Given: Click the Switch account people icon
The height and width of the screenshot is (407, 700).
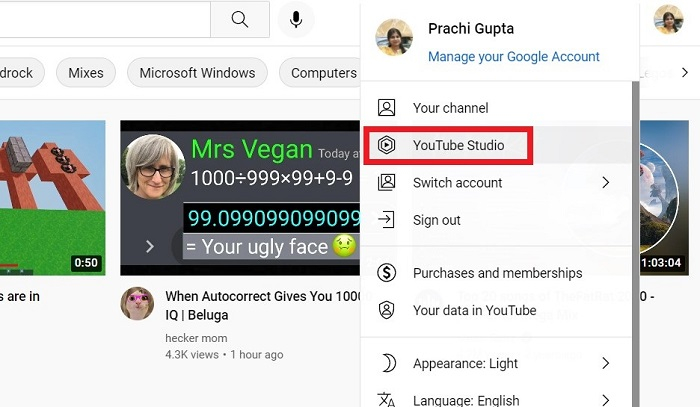Looking at the screenshot, I should point(386,183).
